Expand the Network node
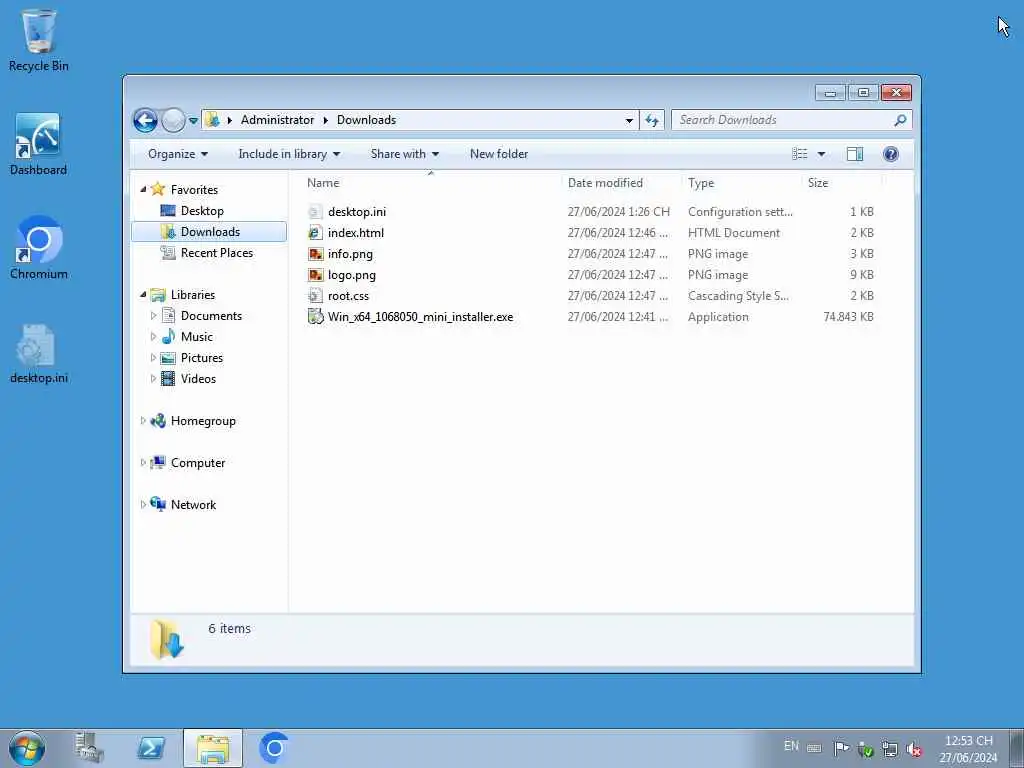 coord(143,505)
